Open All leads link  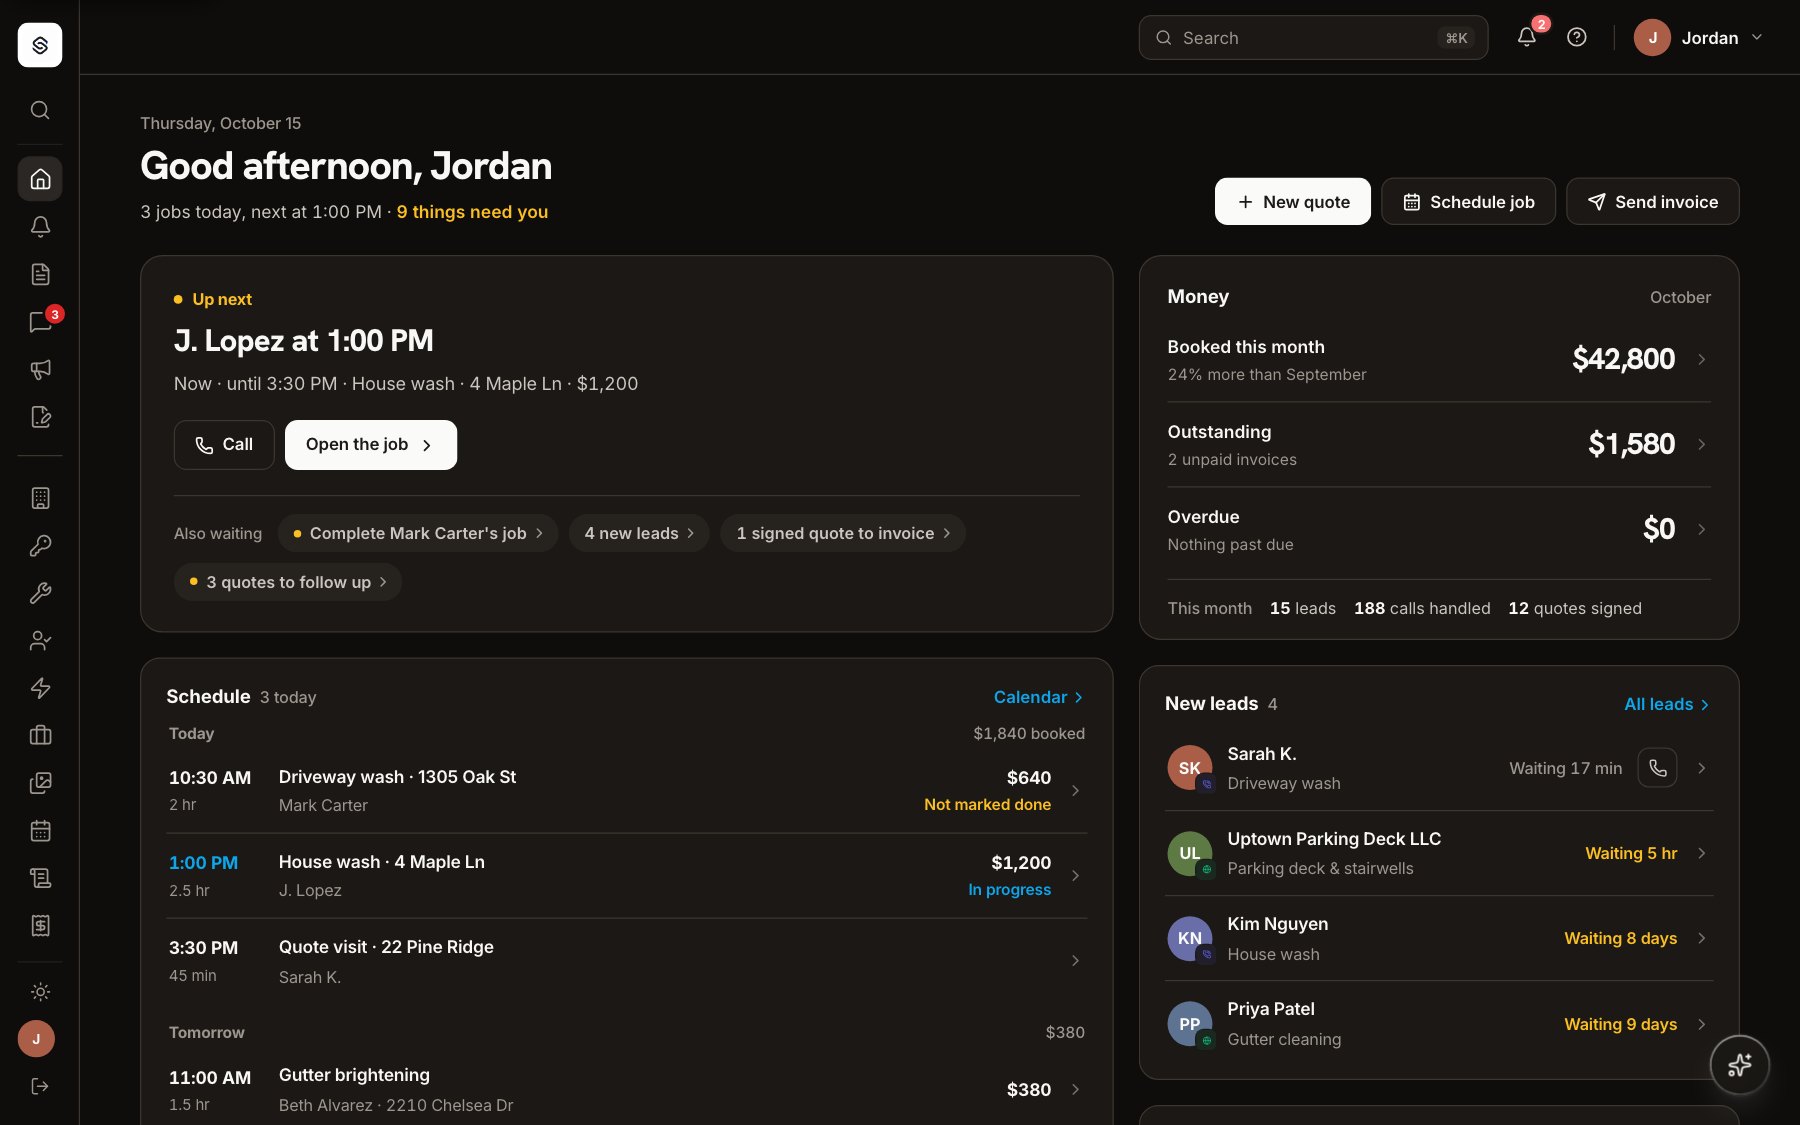point(1667,704)
